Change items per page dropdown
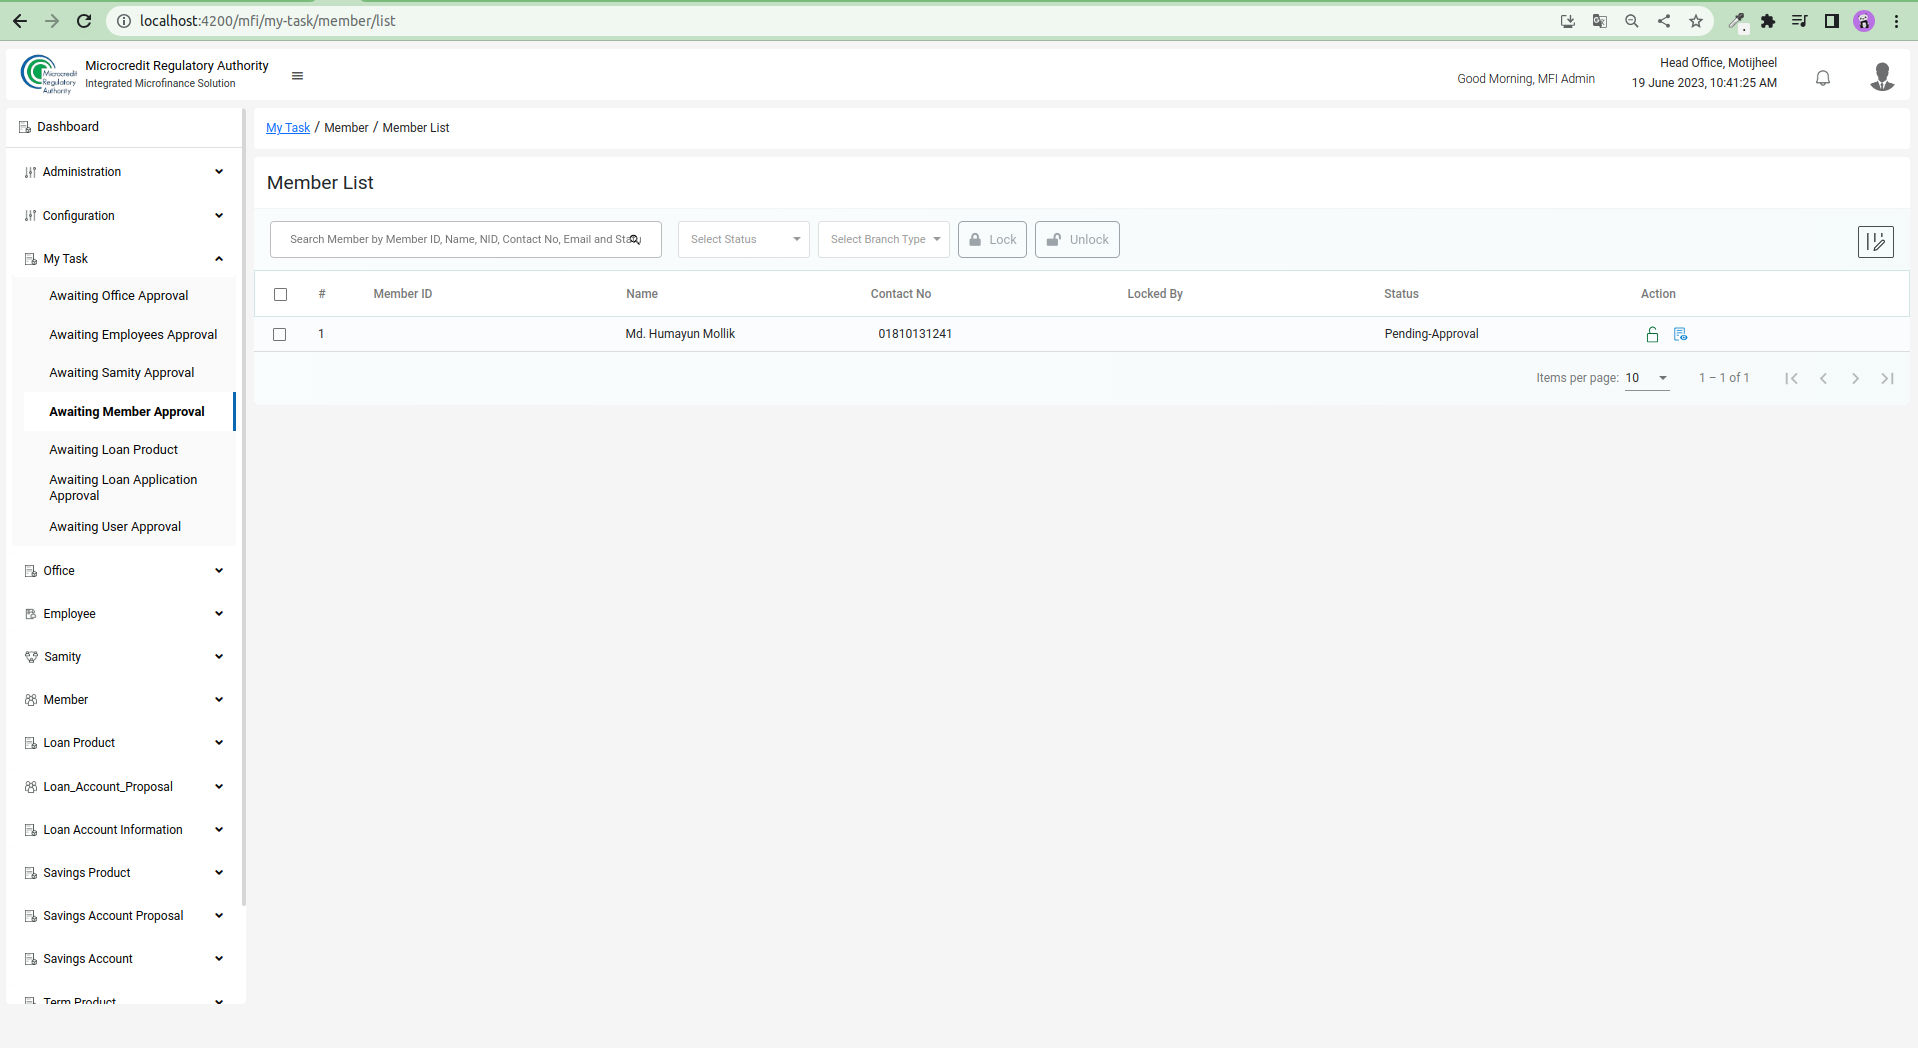1918x1048 pixels. coord(1647,378)
